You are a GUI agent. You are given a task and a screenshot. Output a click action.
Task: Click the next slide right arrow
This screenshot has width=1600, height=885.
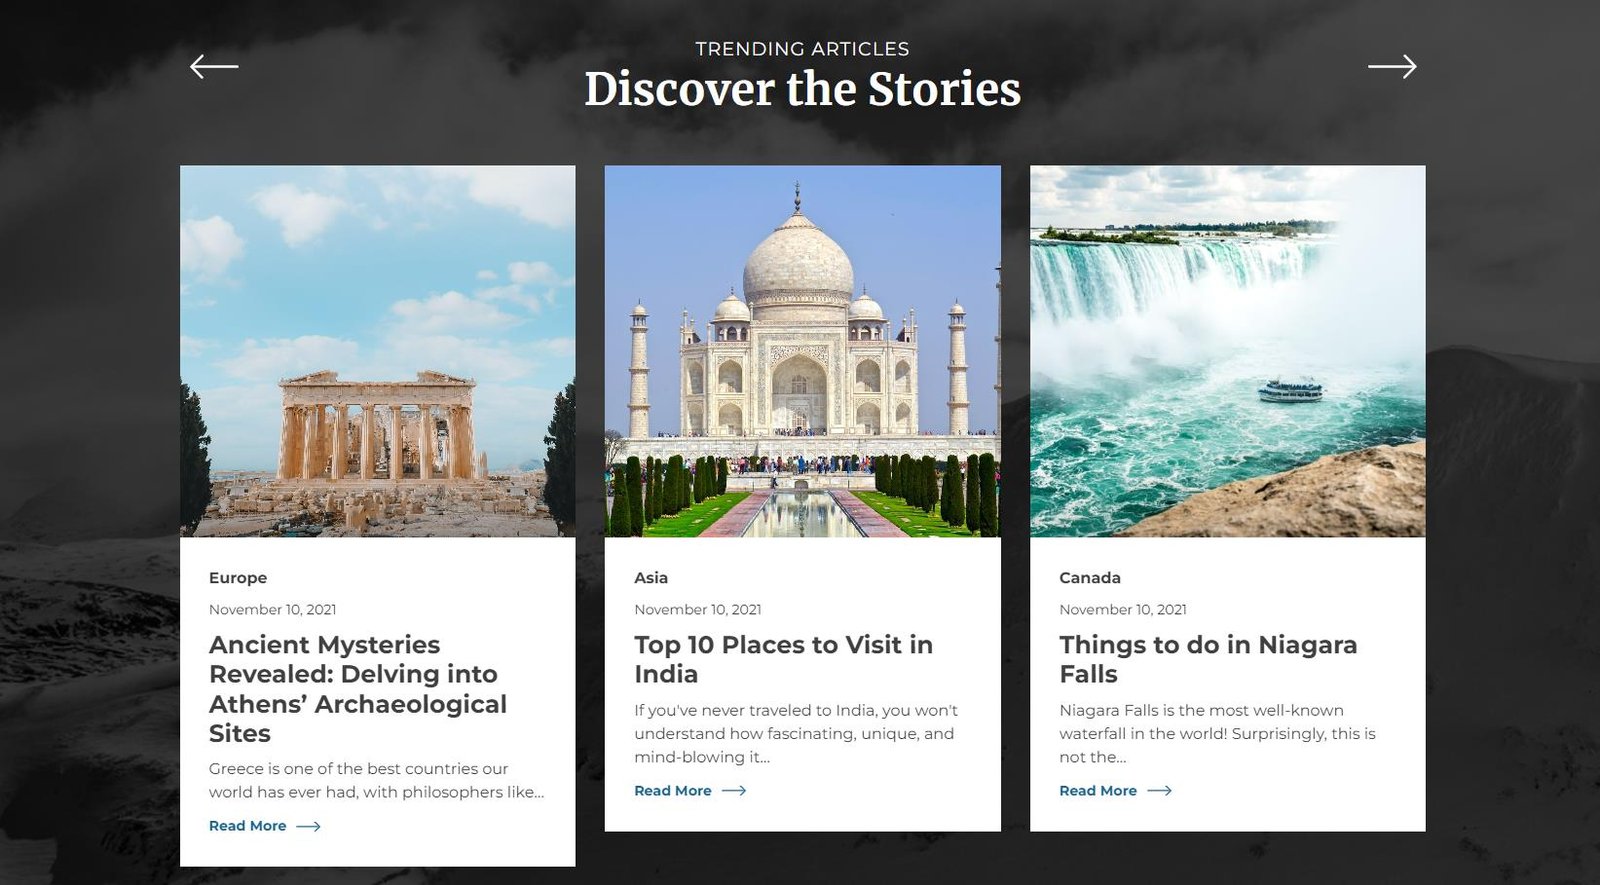(1392, 67)
